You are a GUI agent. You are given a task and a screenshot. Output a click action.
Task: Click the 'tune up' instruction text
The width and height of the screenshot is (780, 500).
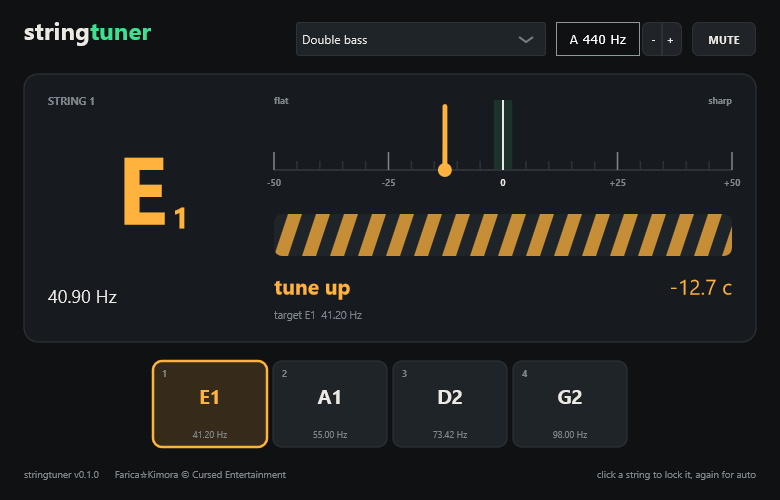point(312,288)
